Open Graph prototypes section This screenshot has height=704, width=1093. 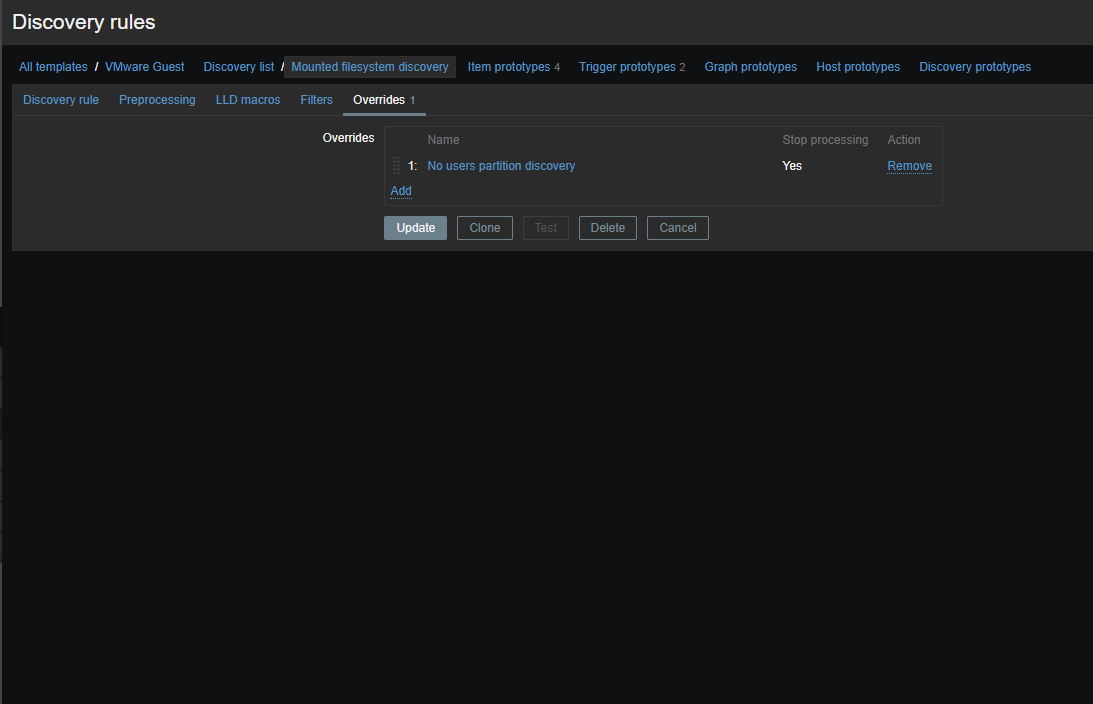pyautogui.click(x=751, y=67)
